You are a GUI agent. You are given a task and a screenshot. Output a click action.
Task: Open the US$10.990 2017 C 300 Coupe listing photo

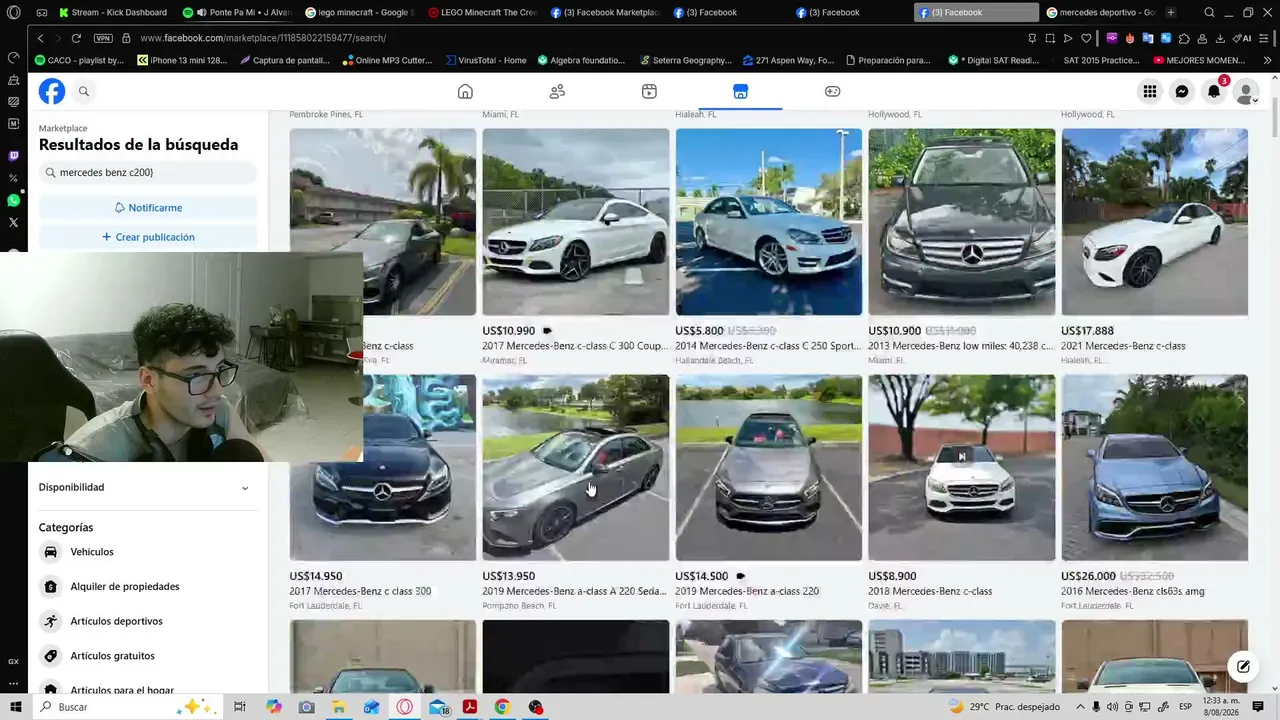tap(576, 222)
